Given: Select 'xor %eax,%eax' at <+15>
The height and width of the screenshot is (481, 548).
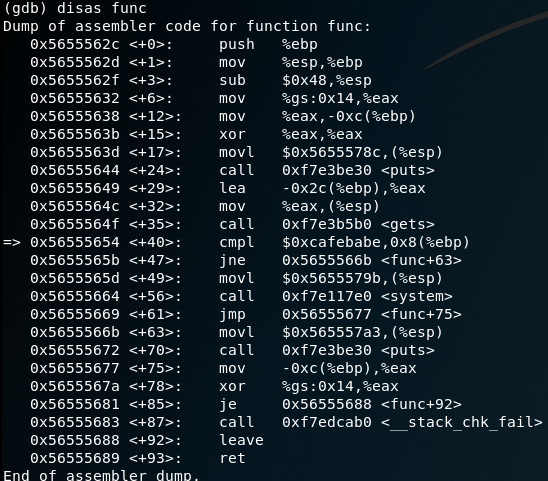Looking at the screenshot, I should (x=291, y=135).
